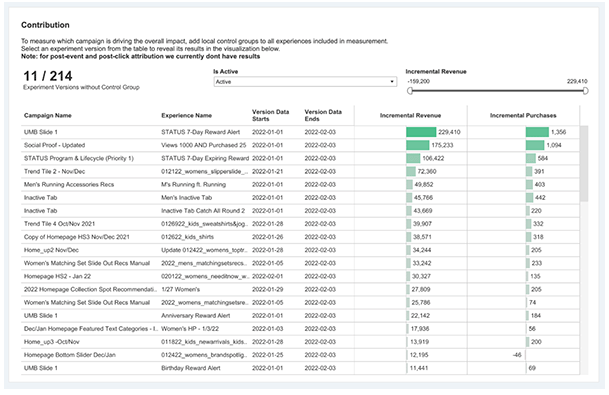Click the 72,360 revenue value

pyautogui.click(x=426, y=171)
